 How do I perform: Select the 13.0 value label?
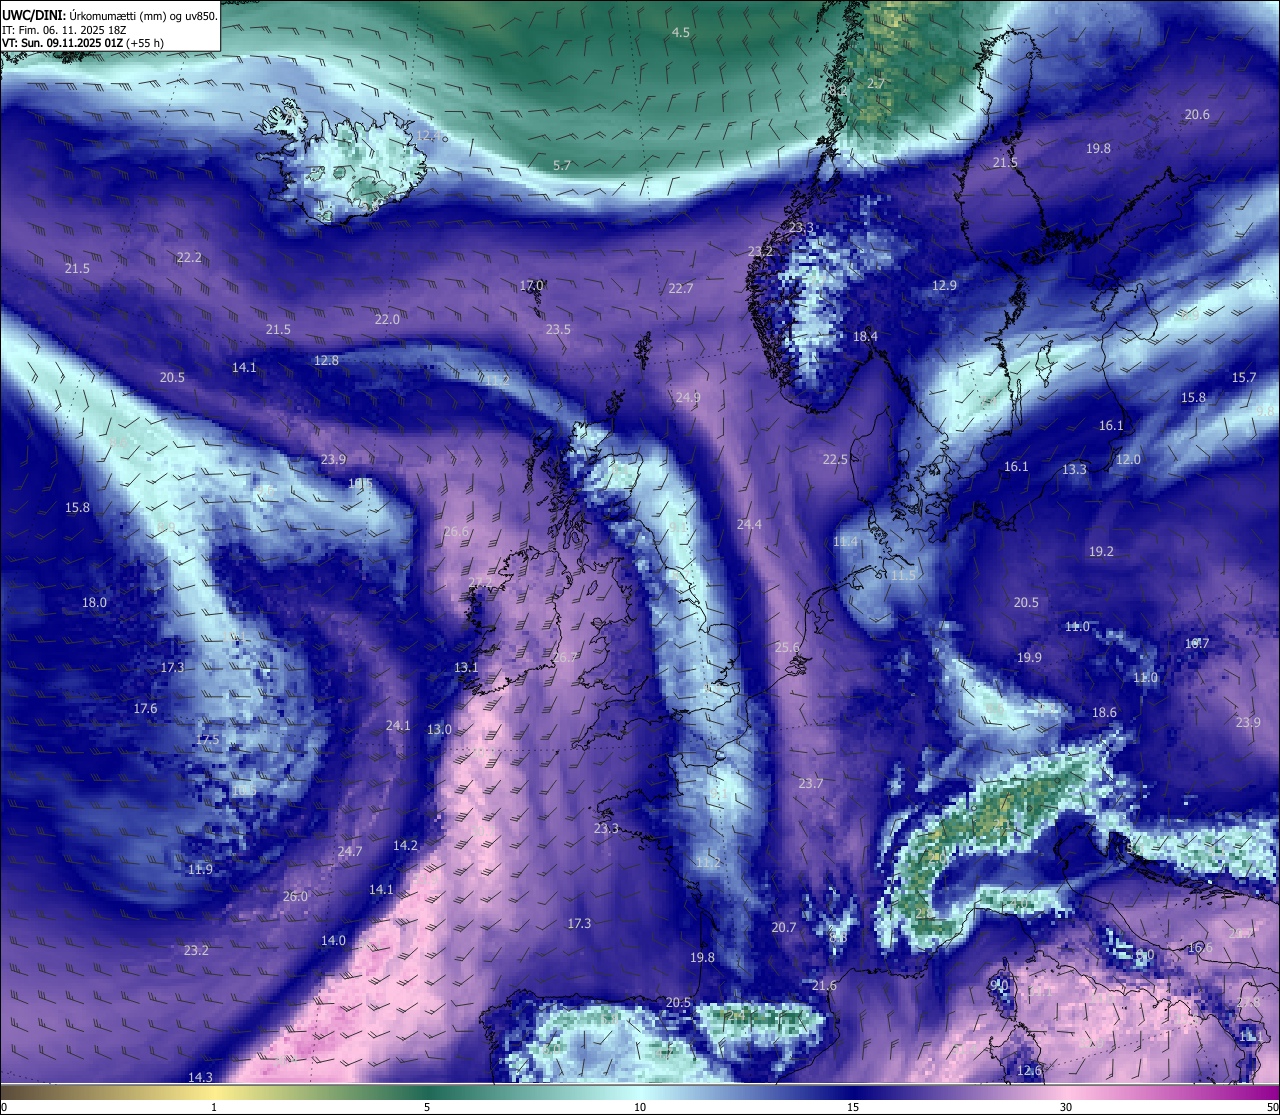click(x=439, y=730)
